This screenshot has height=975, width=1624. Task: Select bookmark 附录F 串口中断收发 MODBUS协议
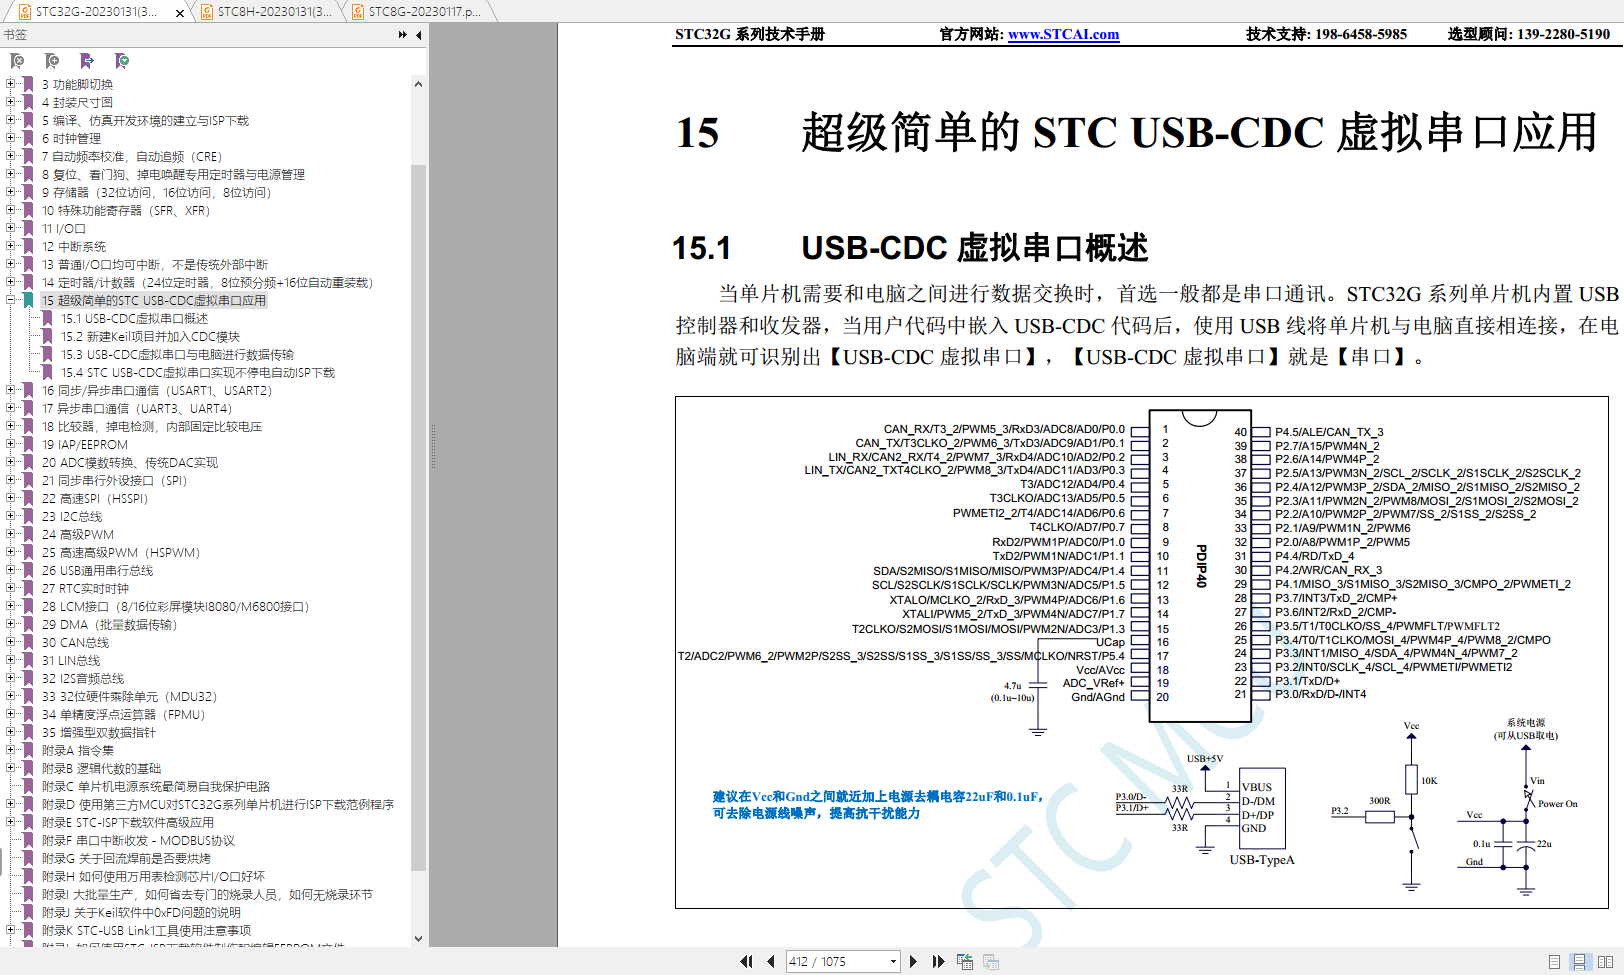coord(138,840)
